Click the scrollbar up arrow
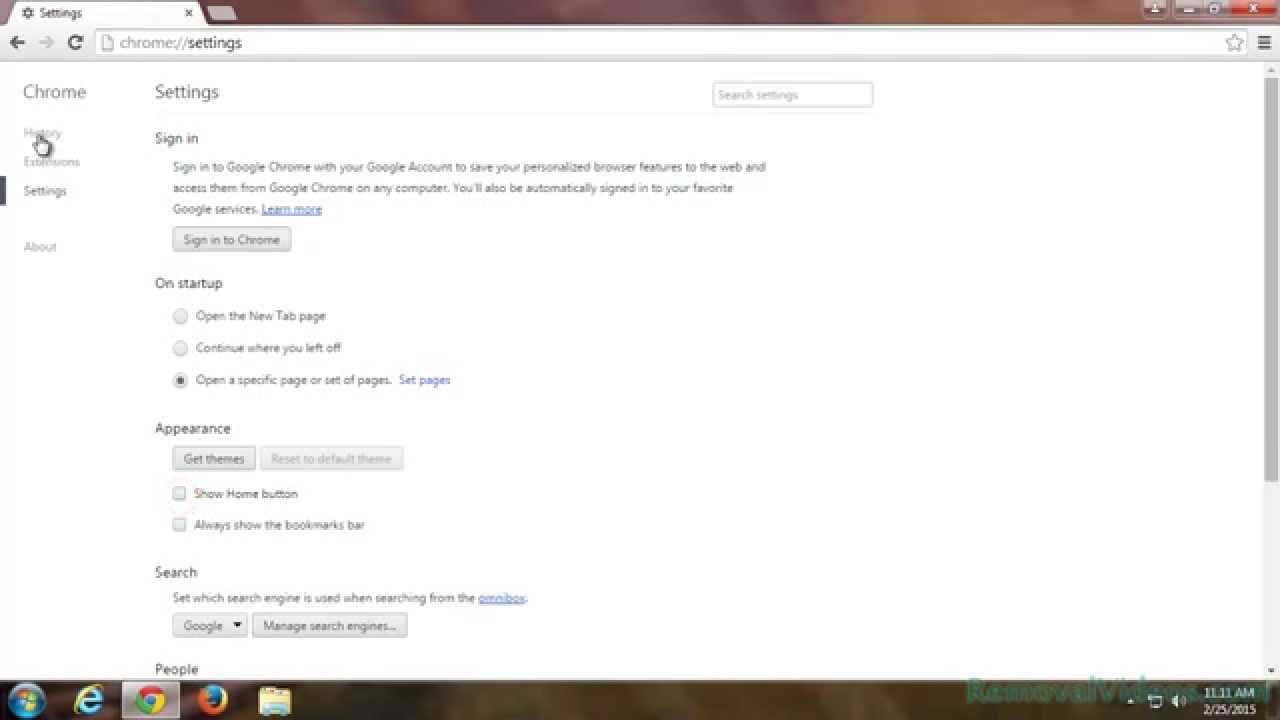 pos(1272,71)
